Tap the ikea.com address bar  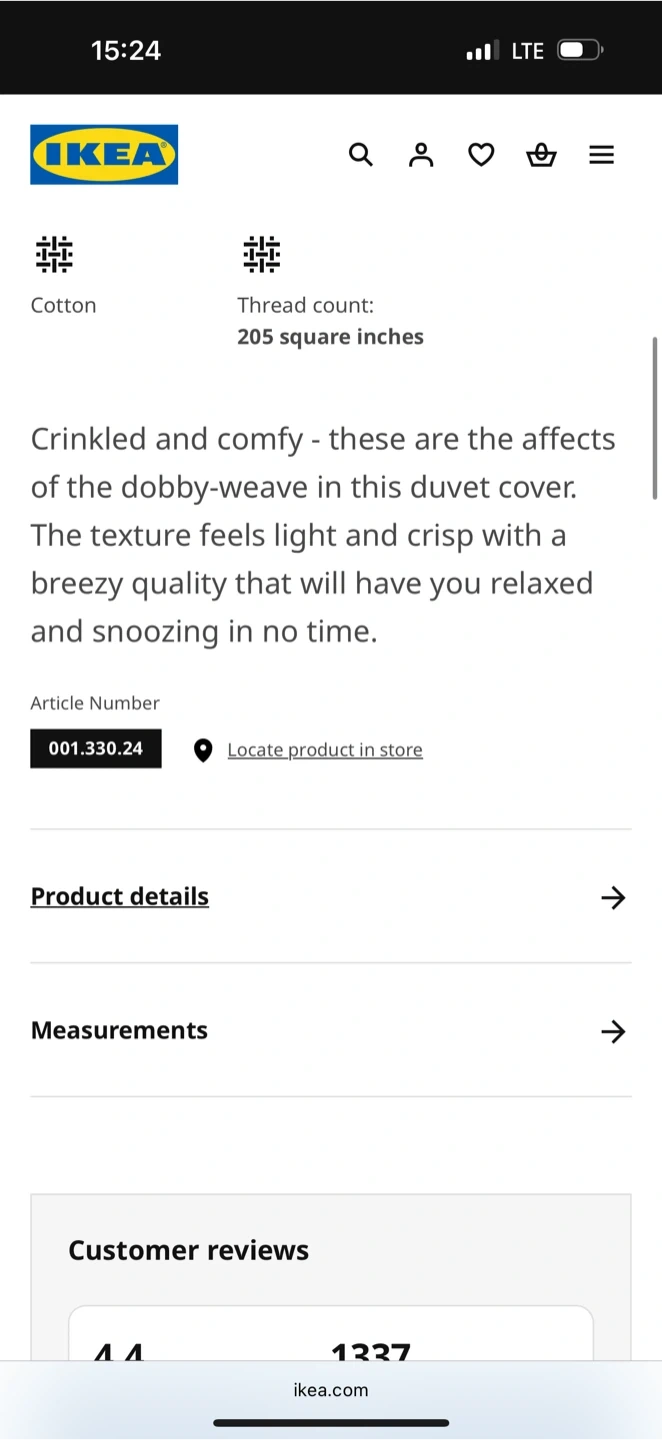pos(331,1390)
